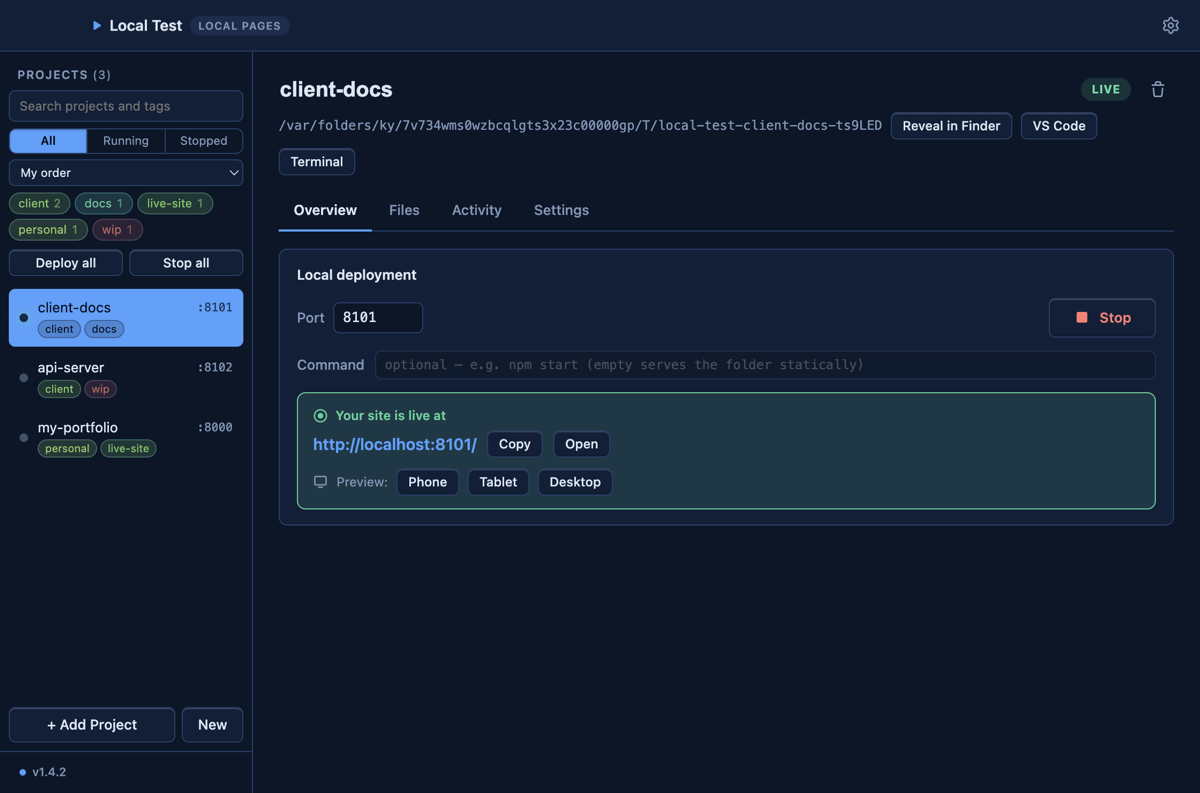Open the My order sort dropdown

click(126, 173)
